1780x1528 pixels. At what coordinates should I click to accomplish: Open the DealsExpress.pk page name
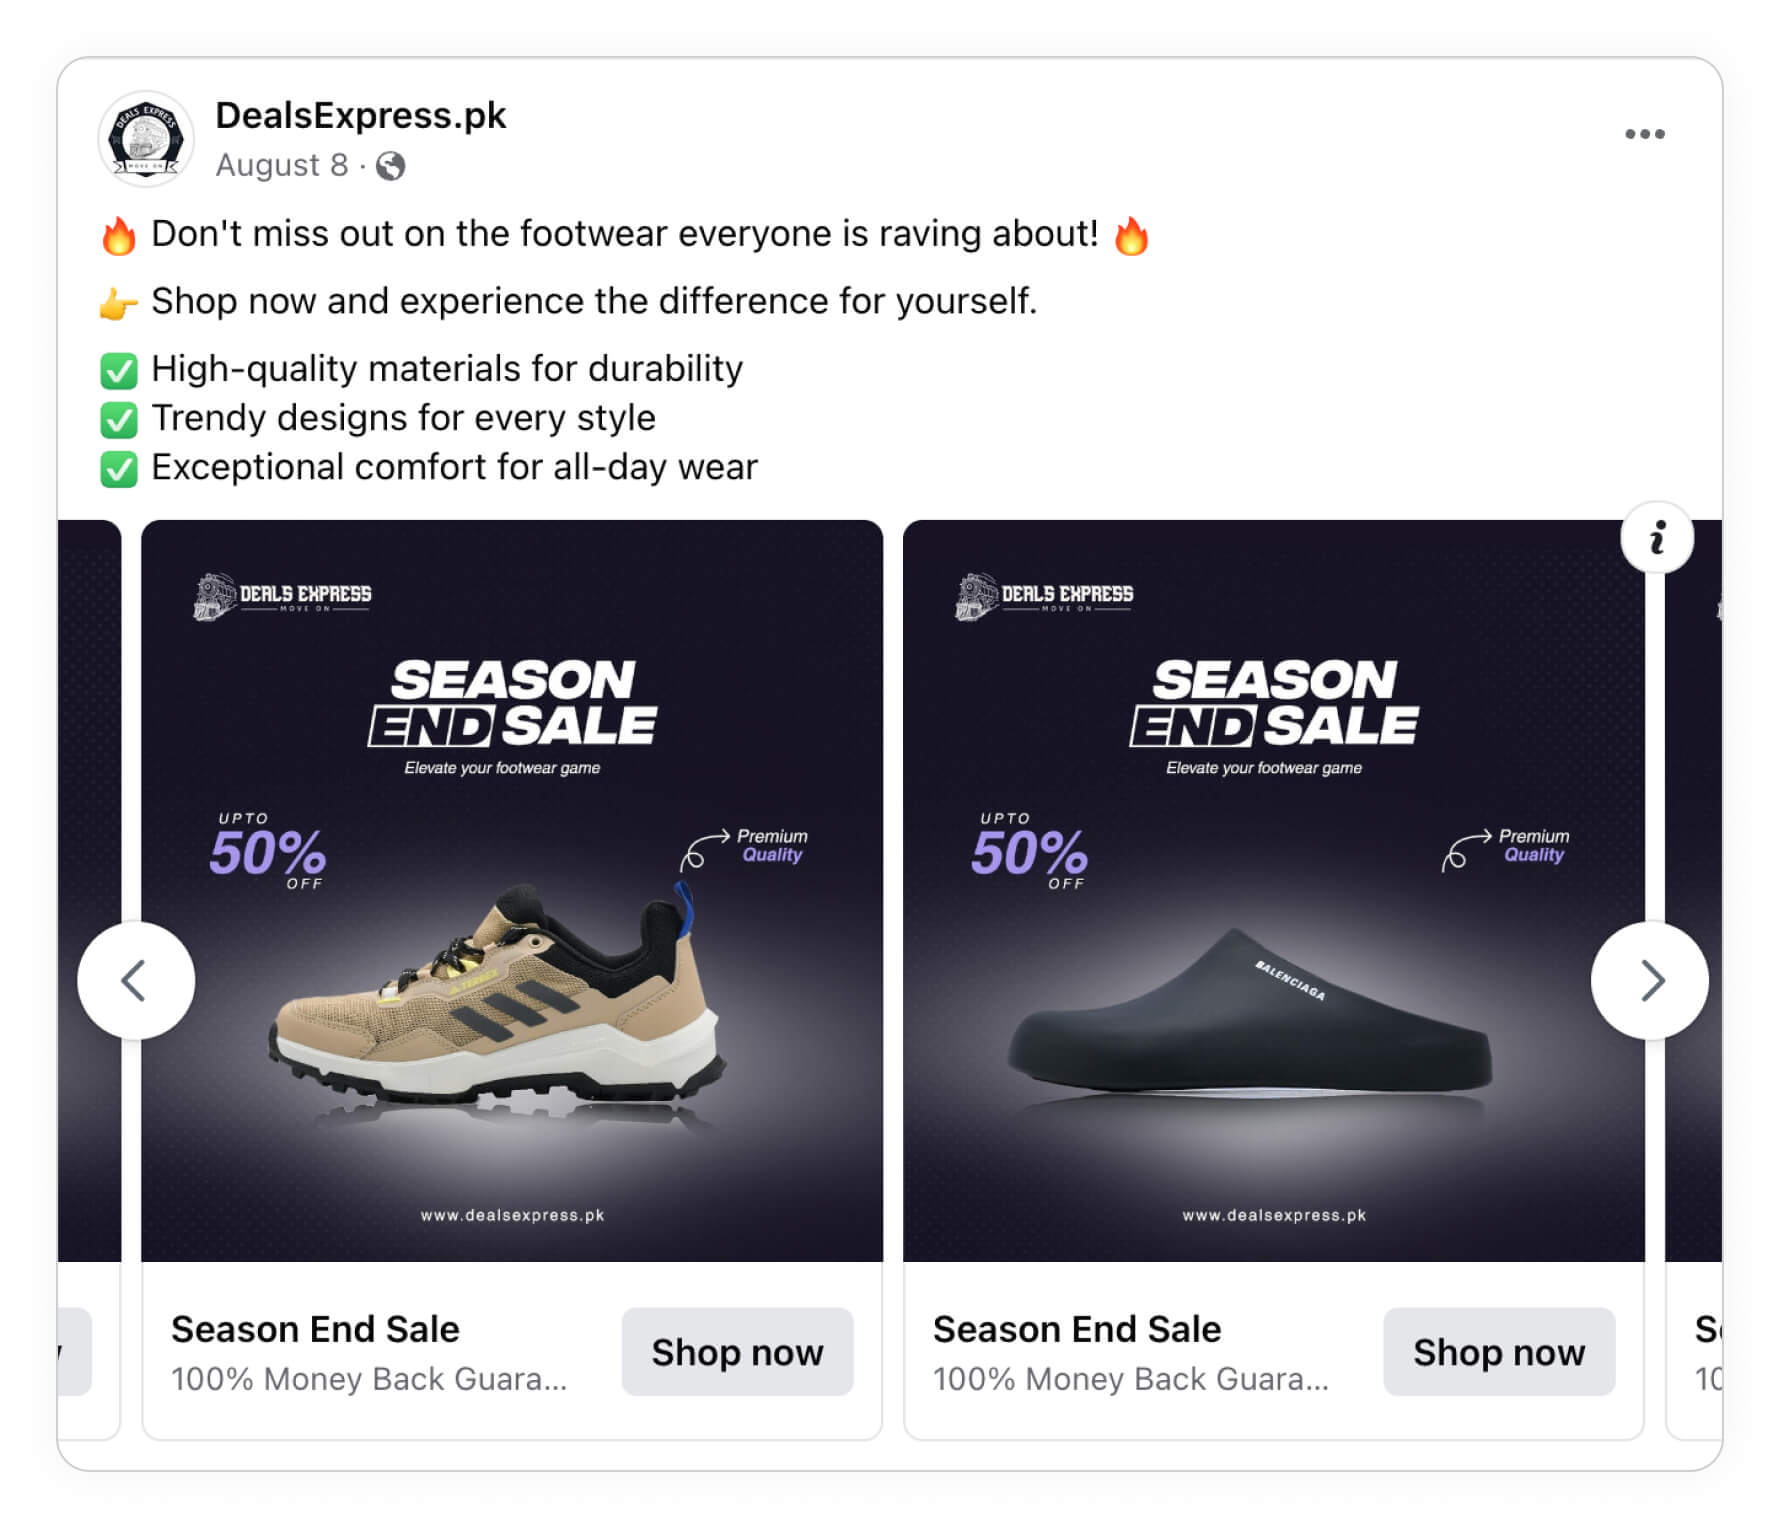(x=362, y=115)
